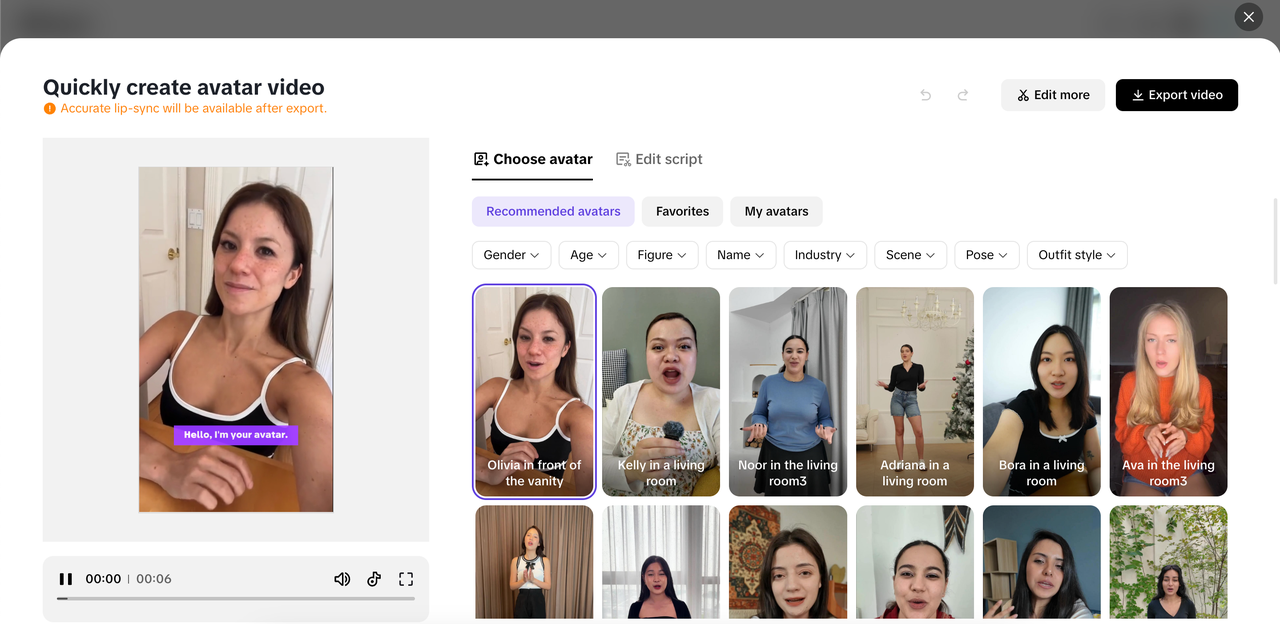Image resolution: width=1280 pixels, height=624 pixels.
Task: Select the Choose avatar tab
Action: [532, 158]
